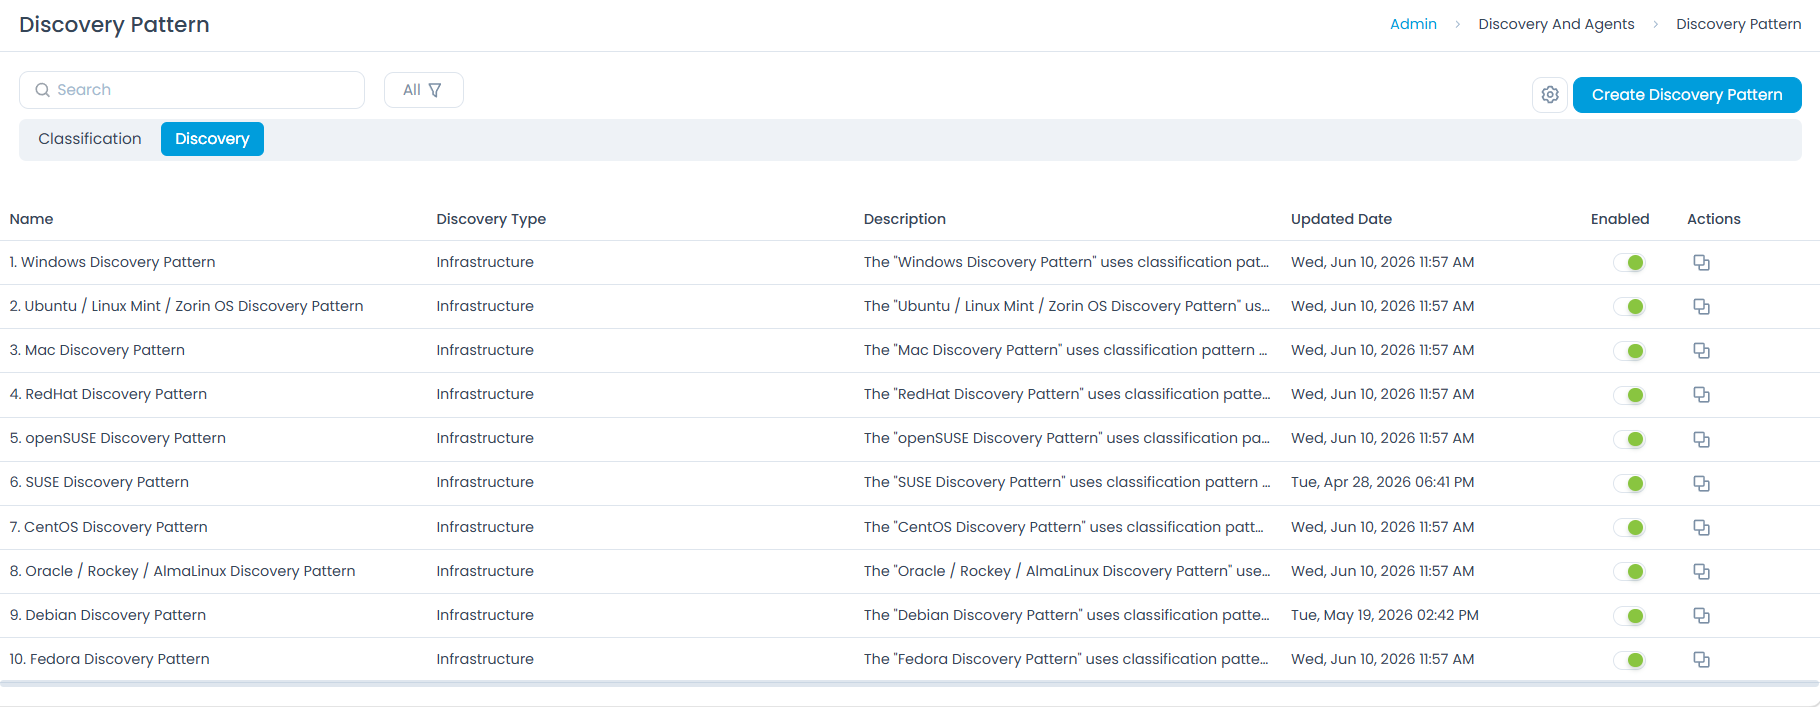Open 6. SUSE Discovery Pattern
The height and width of the screenshot is (707, 1820).
99,482
